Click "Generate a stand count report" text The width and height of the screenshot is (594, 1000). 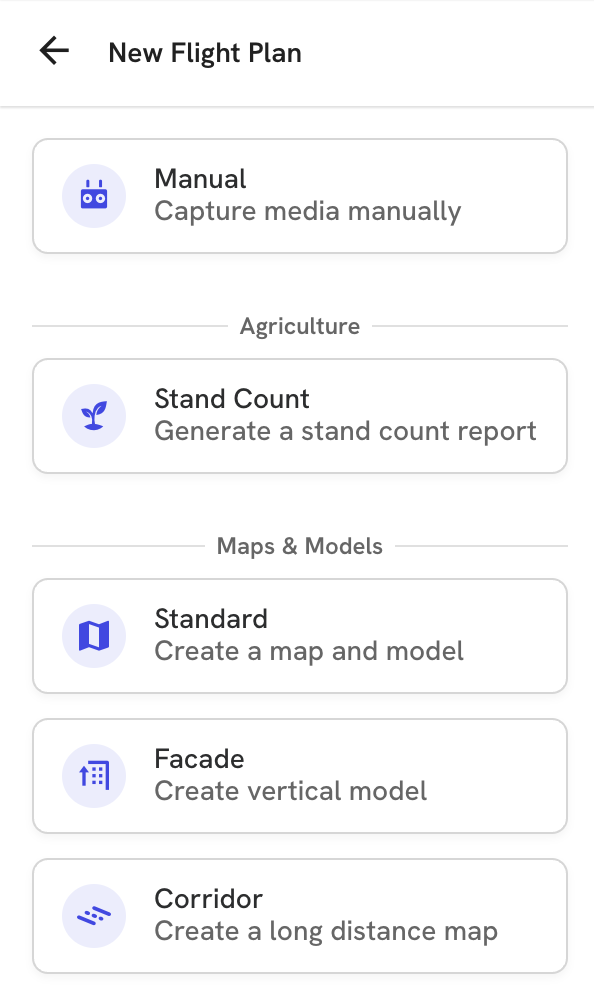click(x=345, y=431)
